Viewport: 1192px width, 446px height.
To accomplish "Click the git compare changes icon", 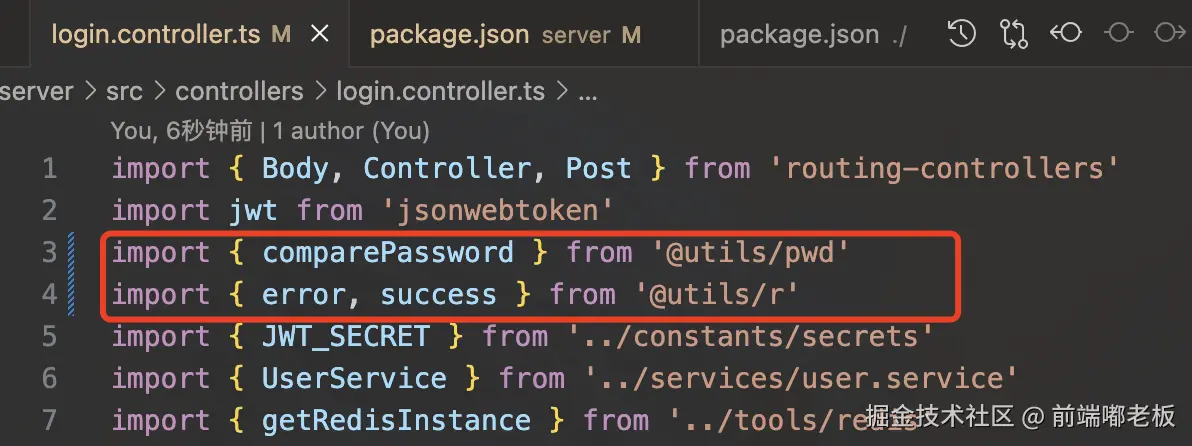I will point(1014,33).
